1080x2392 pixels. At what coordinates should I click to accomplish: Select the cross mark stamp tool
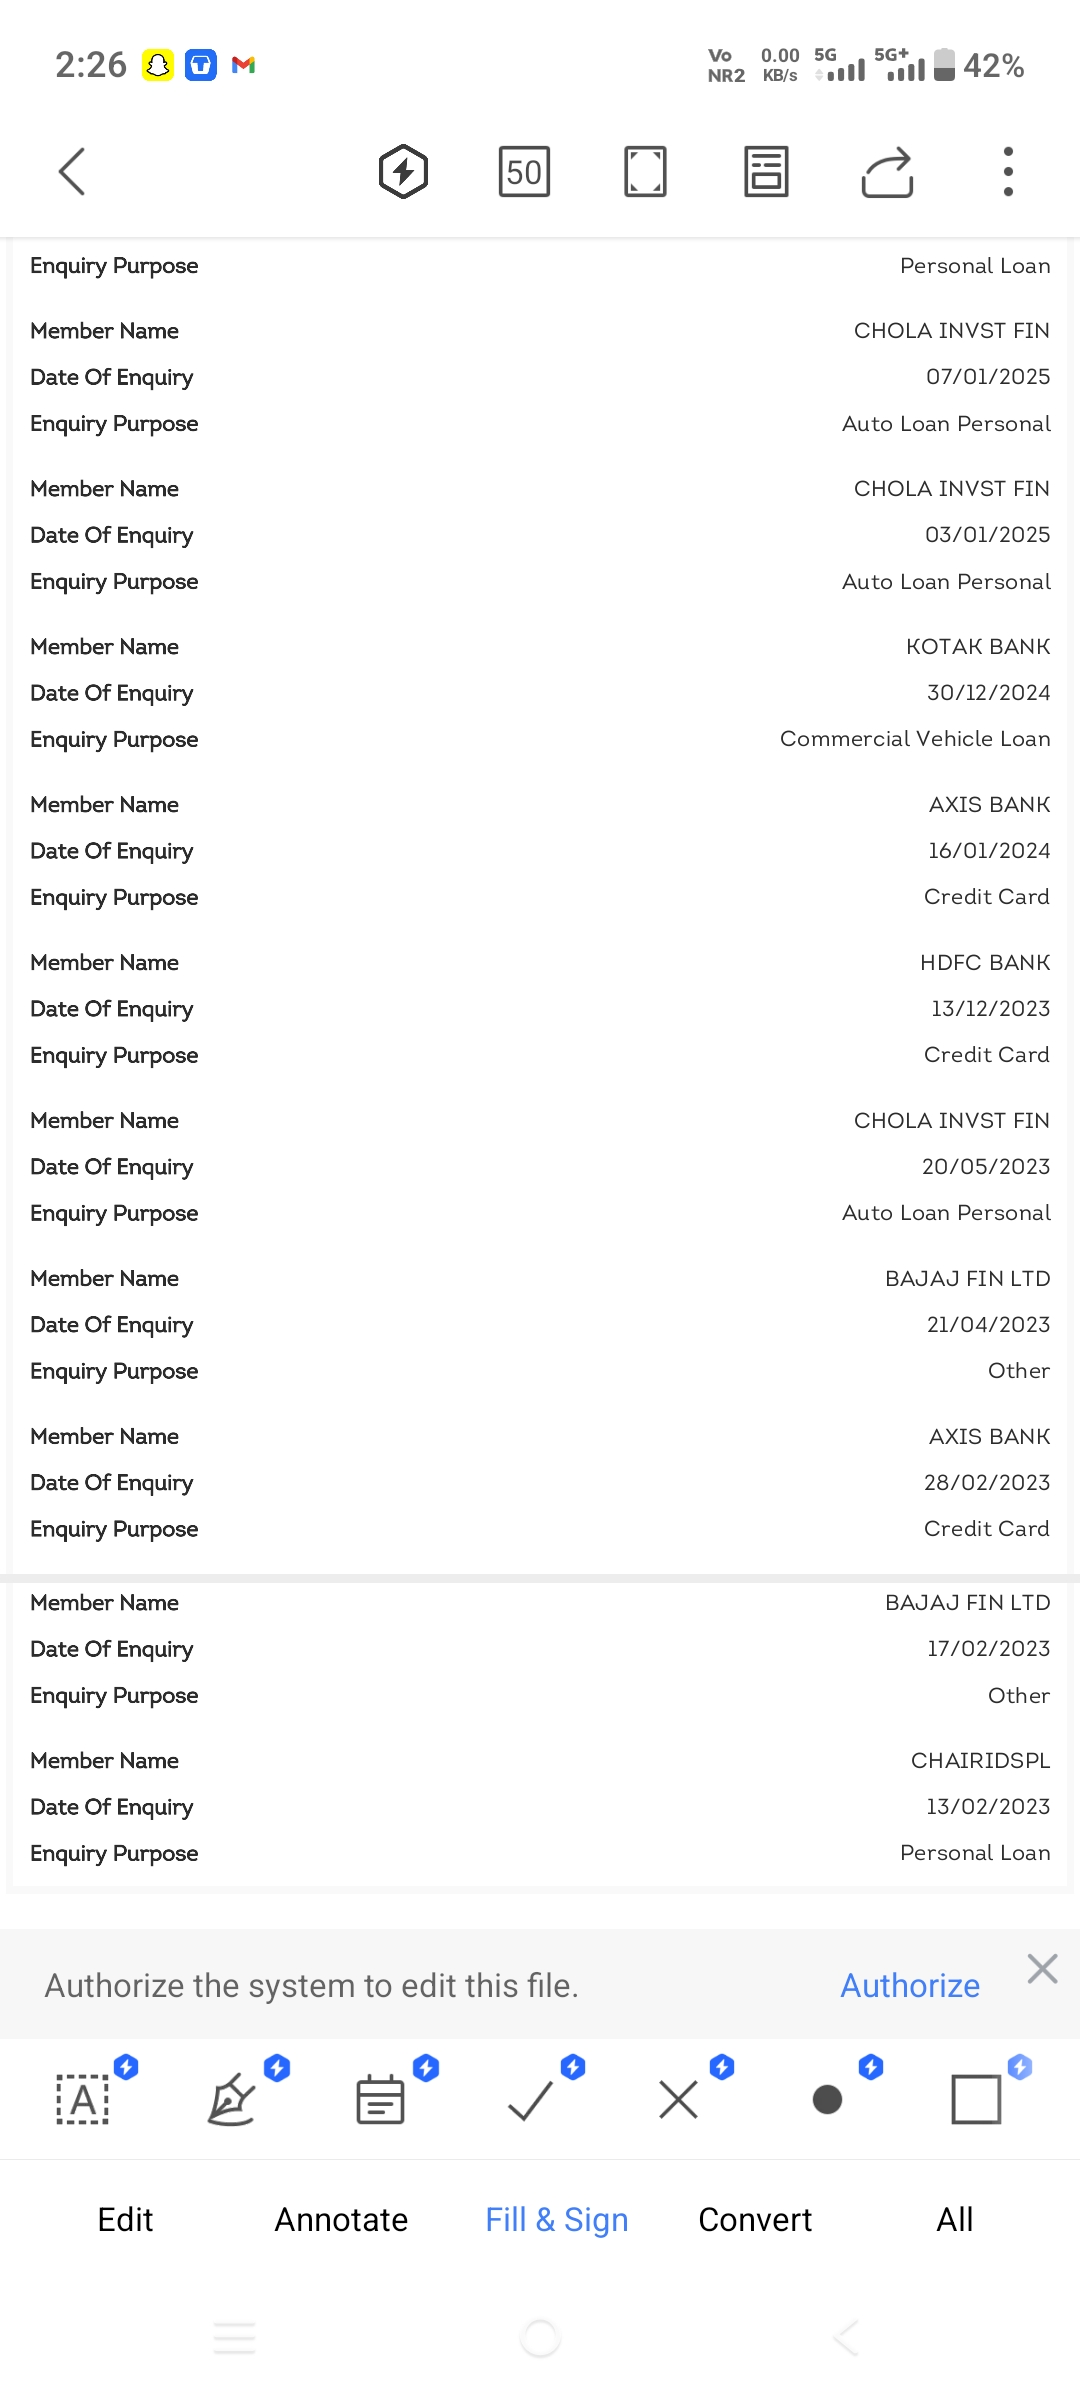click(x=678, y=2098)
